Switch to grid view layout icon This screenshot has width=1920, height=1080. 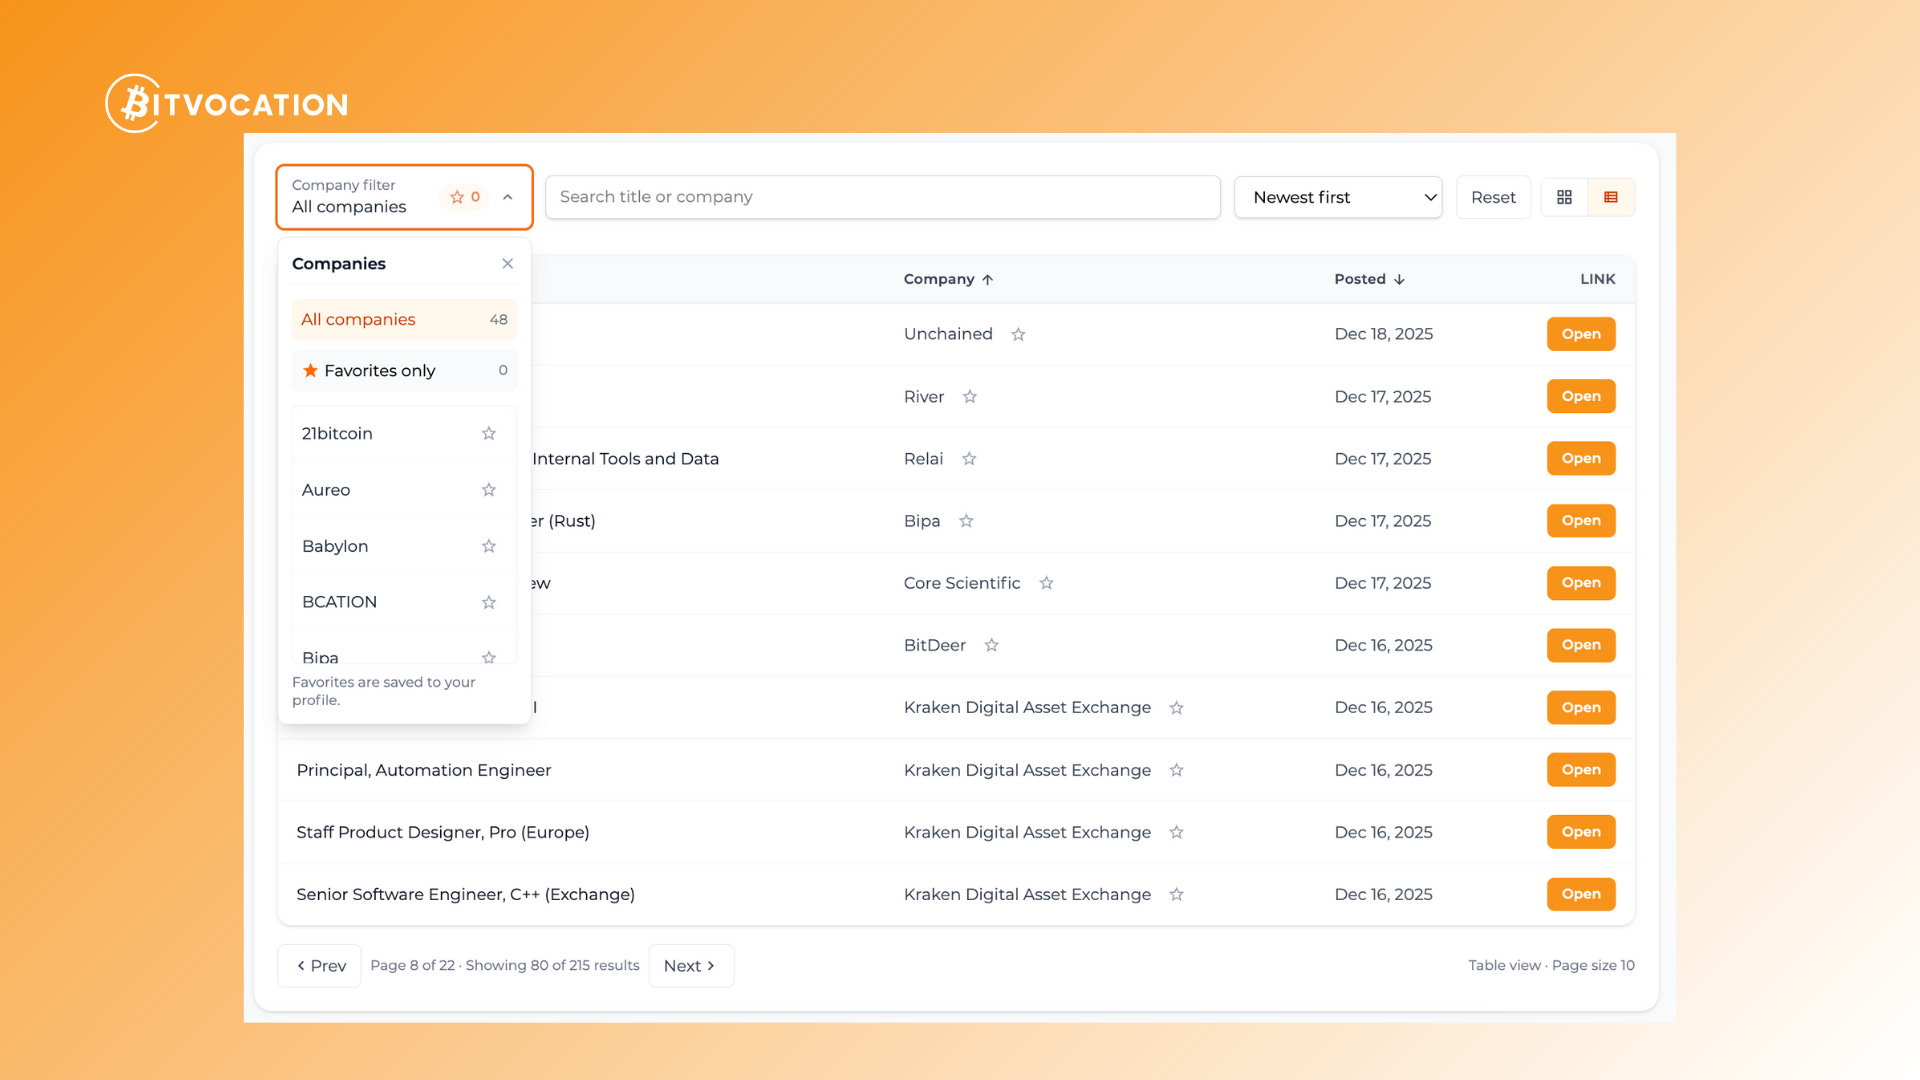pos(1564,197)
